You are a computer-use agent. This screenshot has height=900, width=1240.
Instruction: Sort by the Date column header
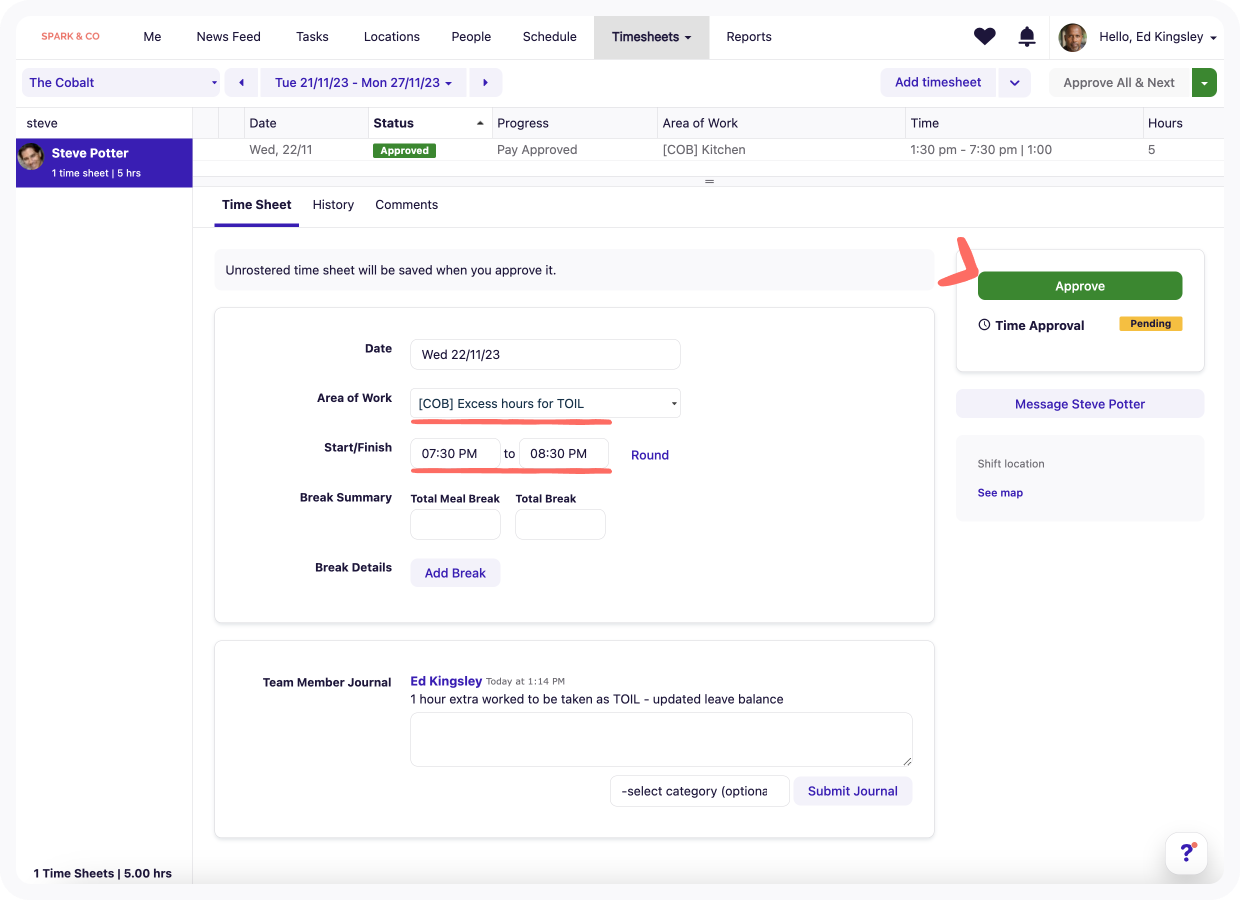(307, 123)
